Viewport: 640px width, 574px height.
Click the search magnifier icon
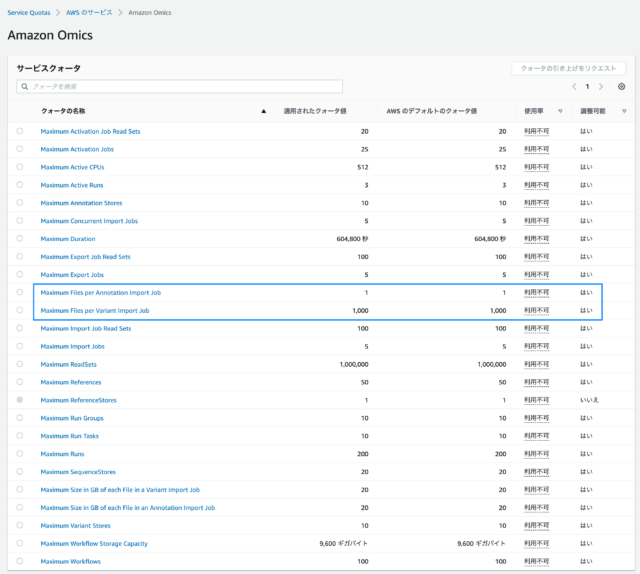point(25,87)
